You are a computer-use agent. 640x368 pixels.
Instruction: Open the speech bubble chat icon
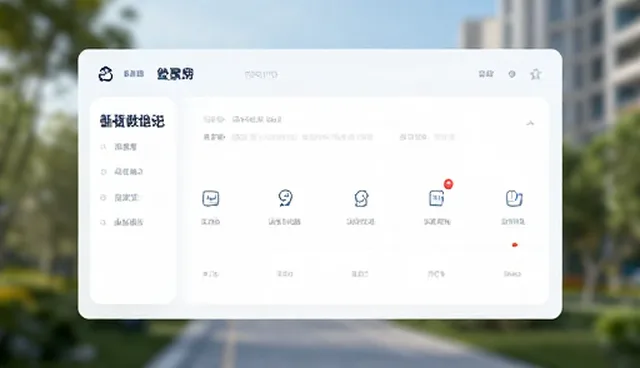(285, 198)
